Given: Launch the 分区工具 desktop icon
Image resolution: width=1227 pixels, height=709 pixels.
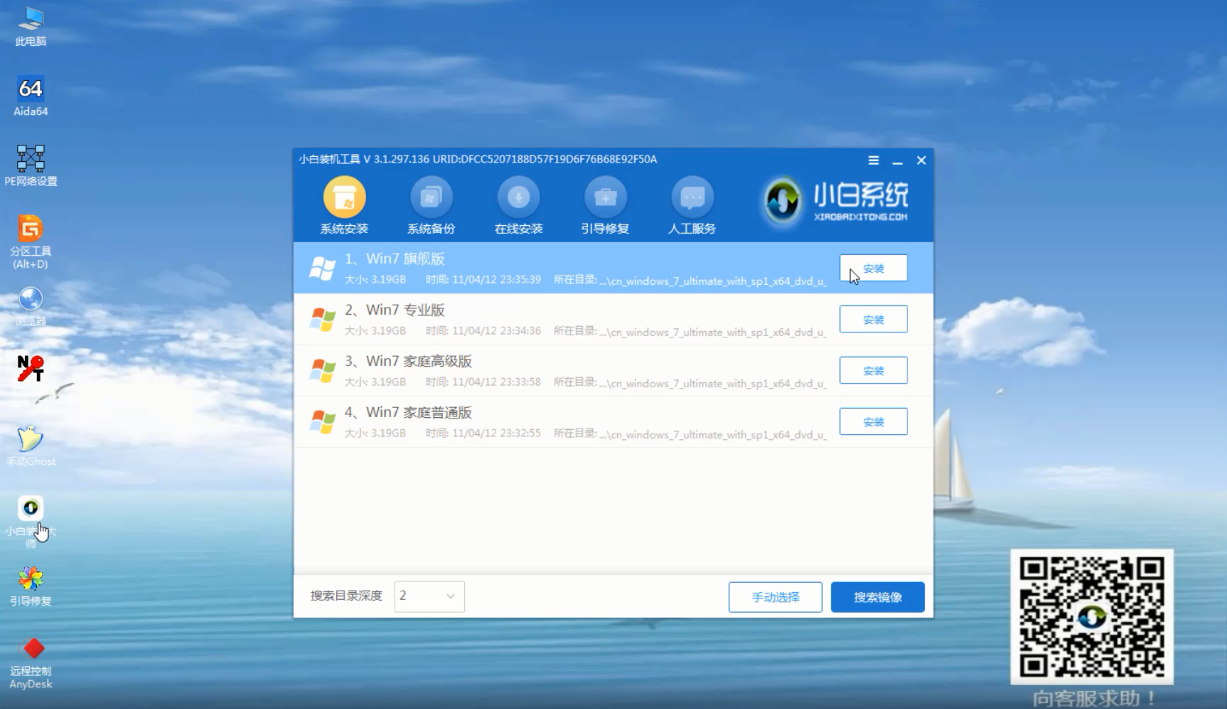Looking at the screenshot, I should pos(31,241).
